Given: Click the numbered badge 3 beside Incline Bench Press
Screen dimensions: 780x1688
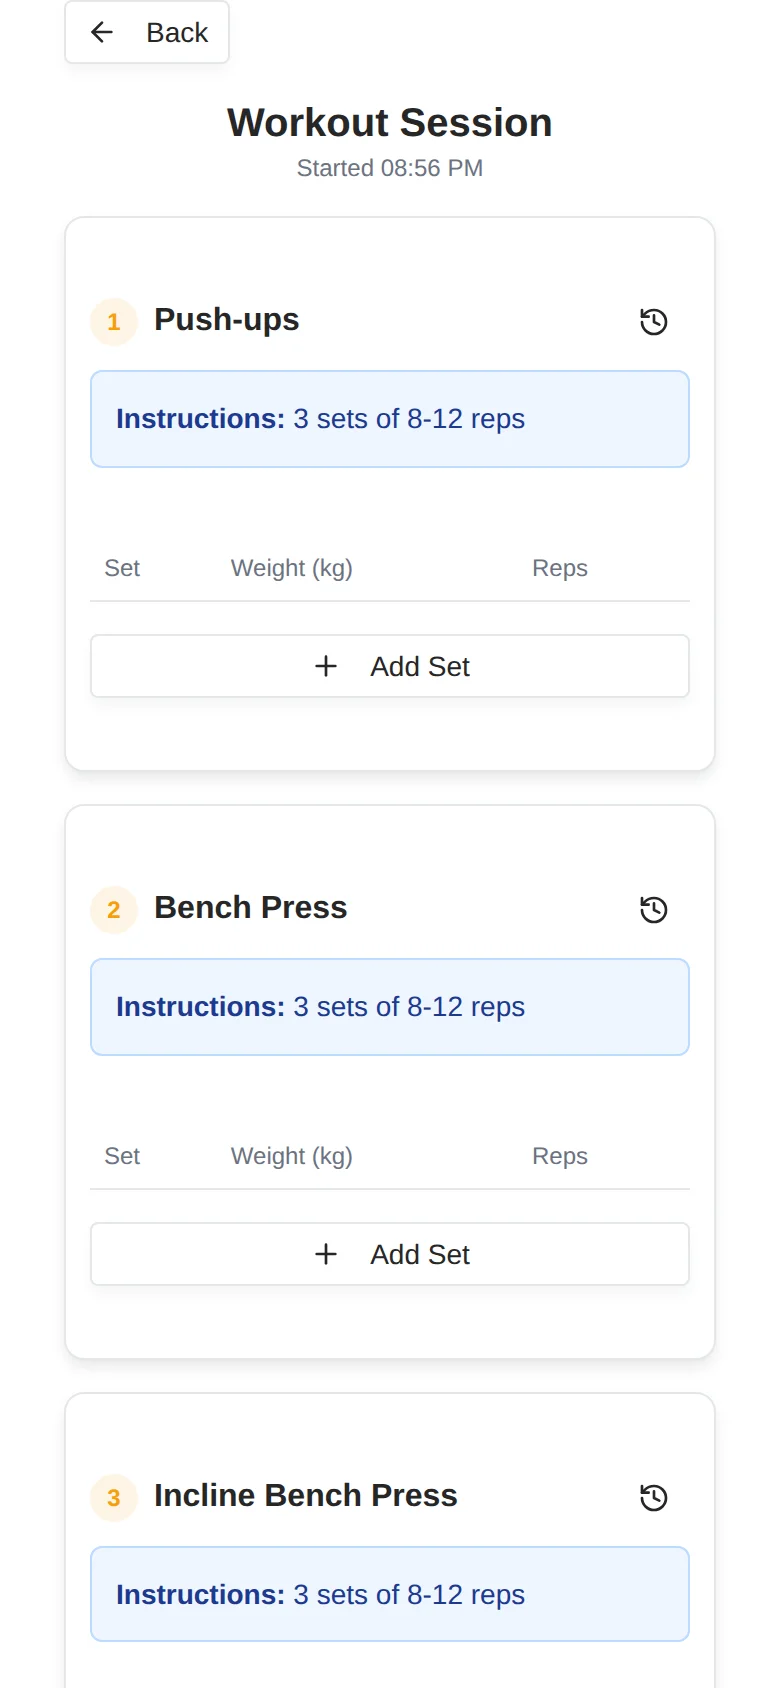Looking at the screenshot, I should [113, 1498].
